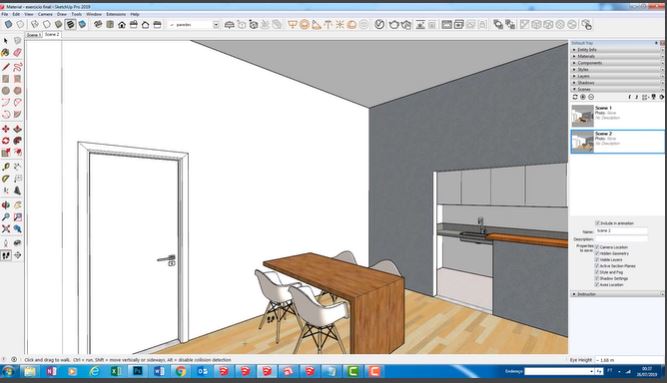Toggle Active Section Planes checkbox
The width and height of the screenshot is (667, 383).
point(597,266)
